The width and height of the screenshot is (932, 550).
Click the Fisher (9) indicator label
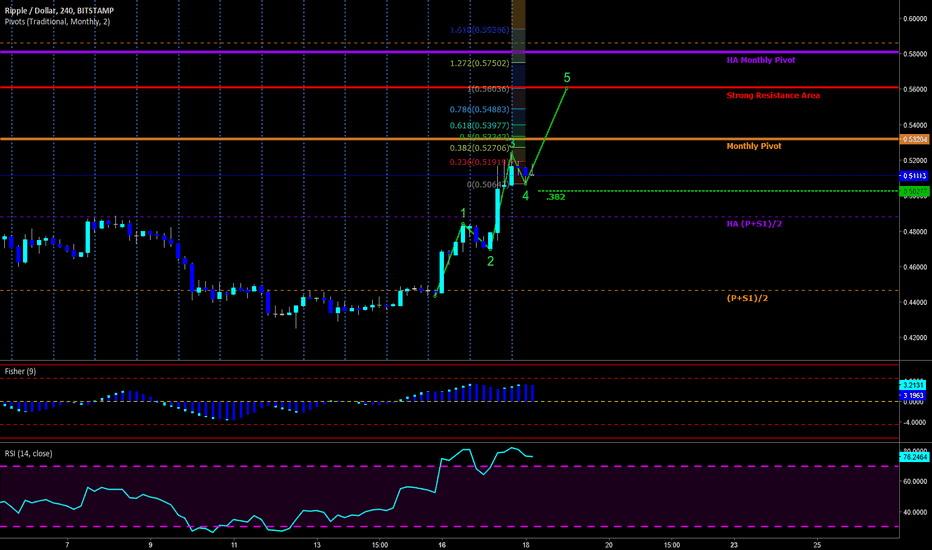click(20, 371)
